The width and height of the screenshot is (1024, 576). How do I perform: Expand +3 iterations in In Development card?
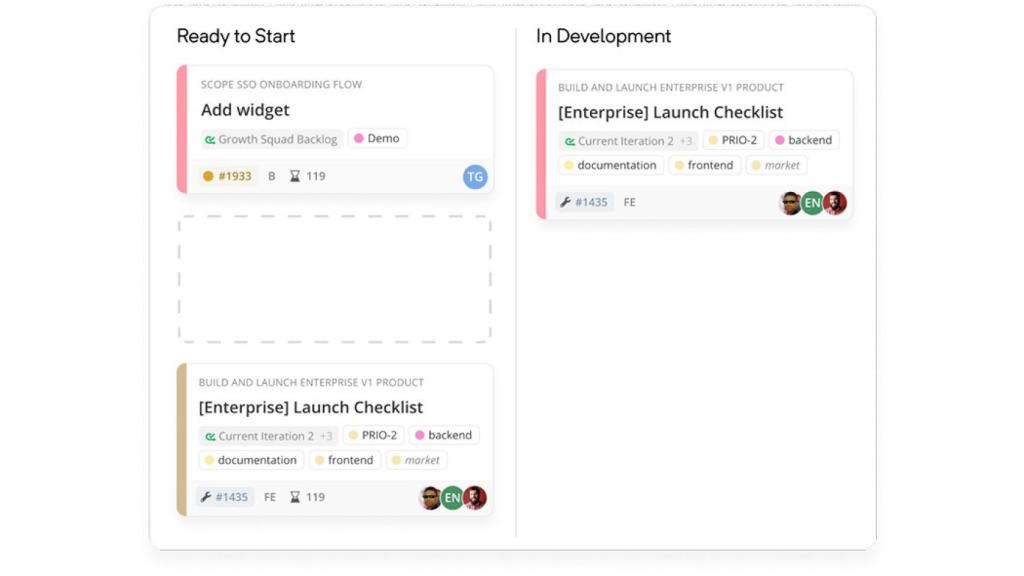pos(686,141)
